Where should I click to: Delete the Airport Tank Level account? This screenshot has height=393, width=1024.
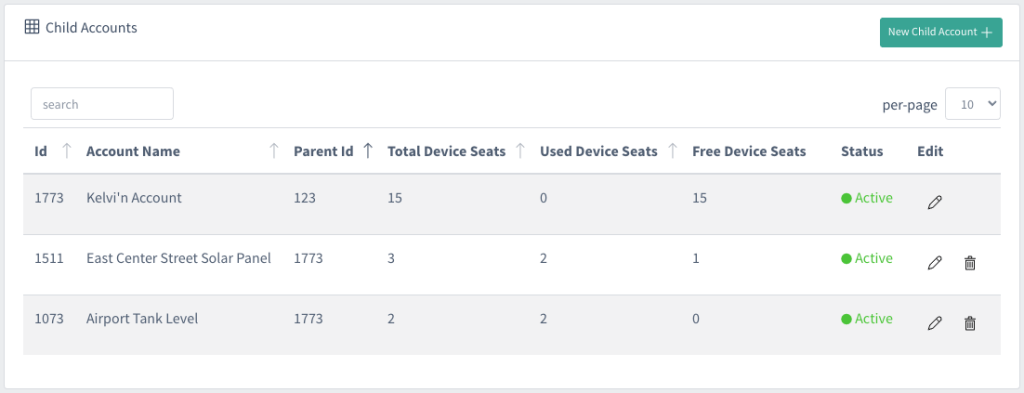coord(970,323)
